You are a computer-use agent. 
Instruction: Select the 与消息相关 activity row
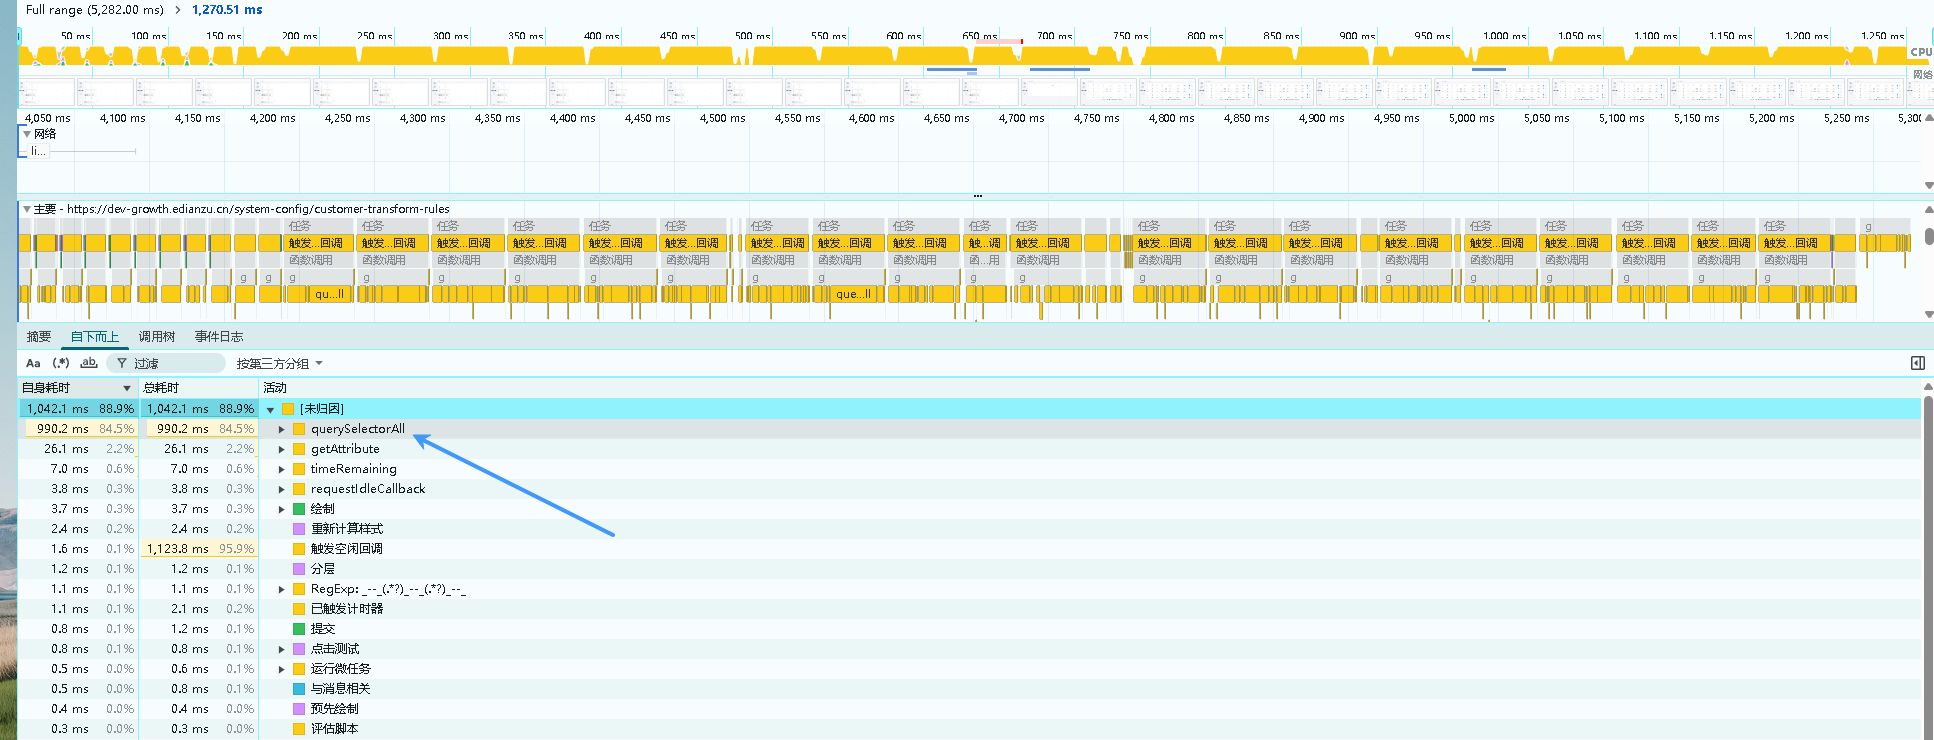(x=970, y=689)
